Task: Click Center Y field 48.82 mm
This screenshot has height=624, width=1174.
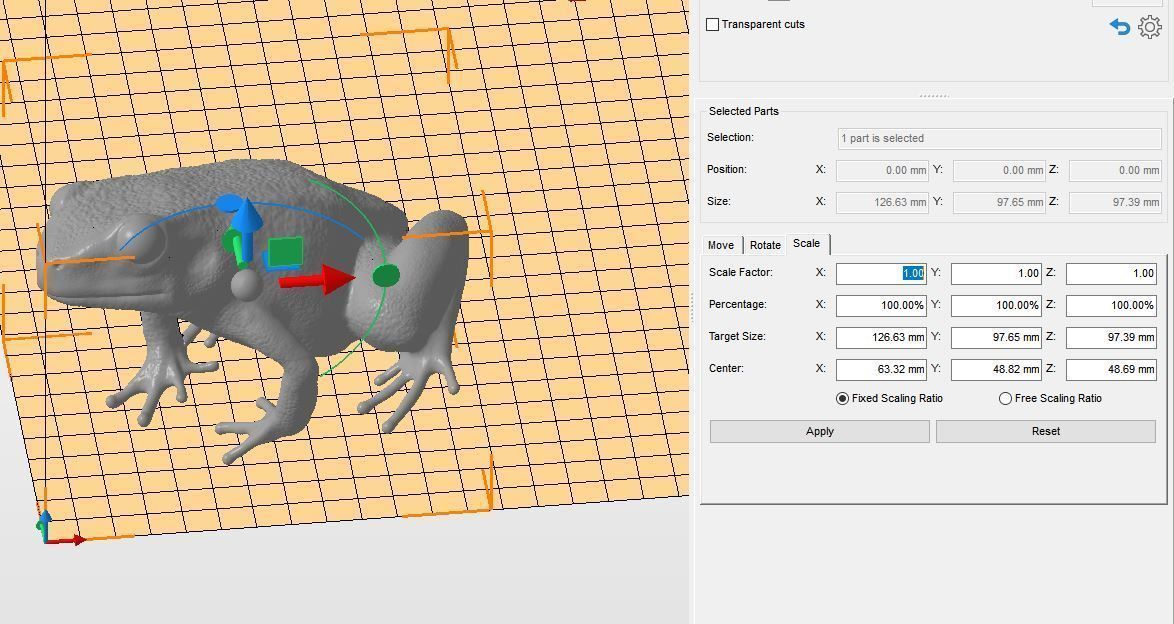Action: tap(997, 369)
